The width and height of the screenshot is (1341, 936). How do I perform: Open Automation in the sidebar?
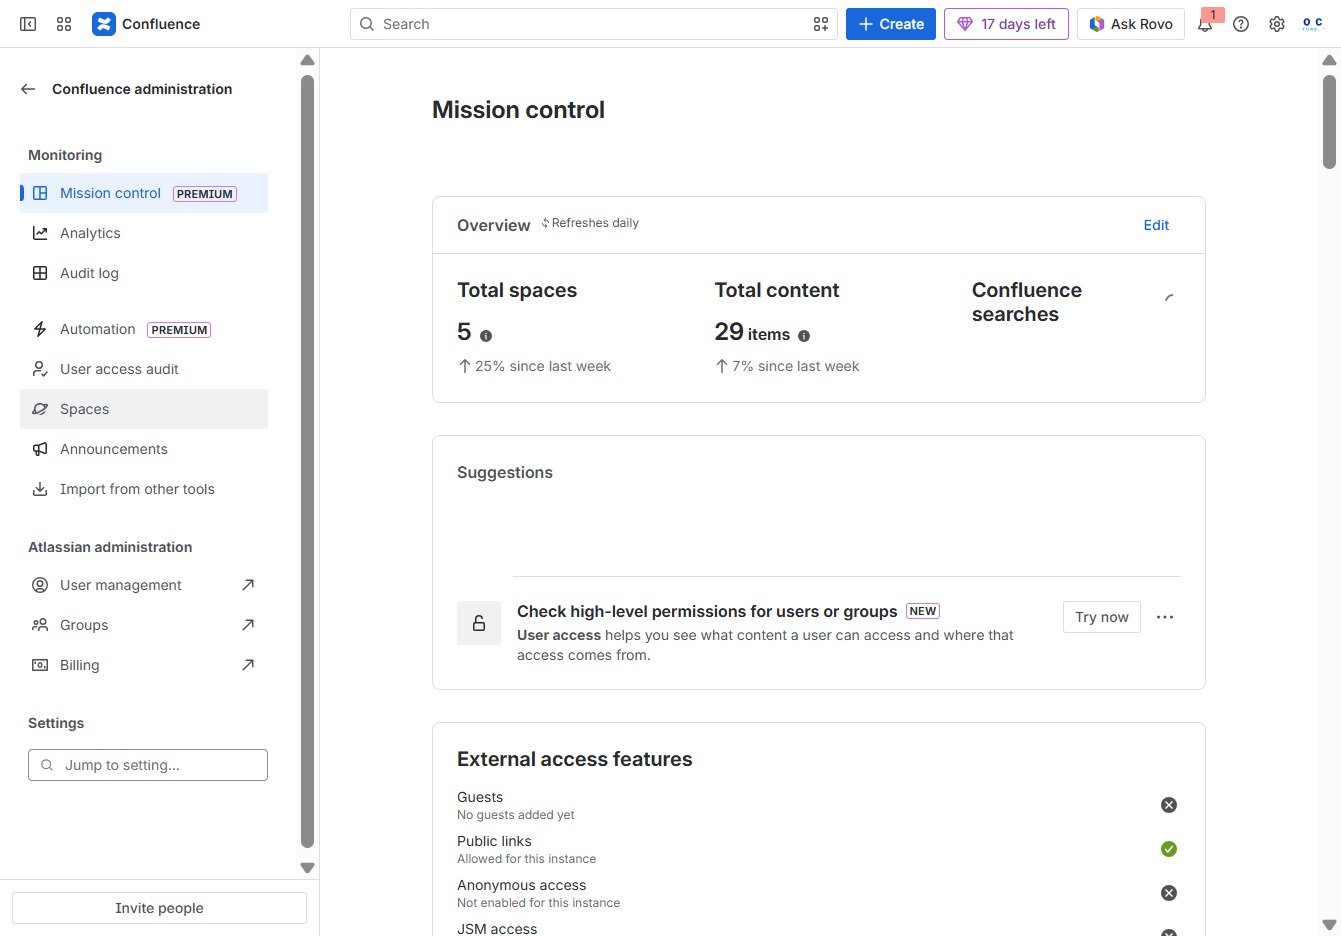(144, 329)
